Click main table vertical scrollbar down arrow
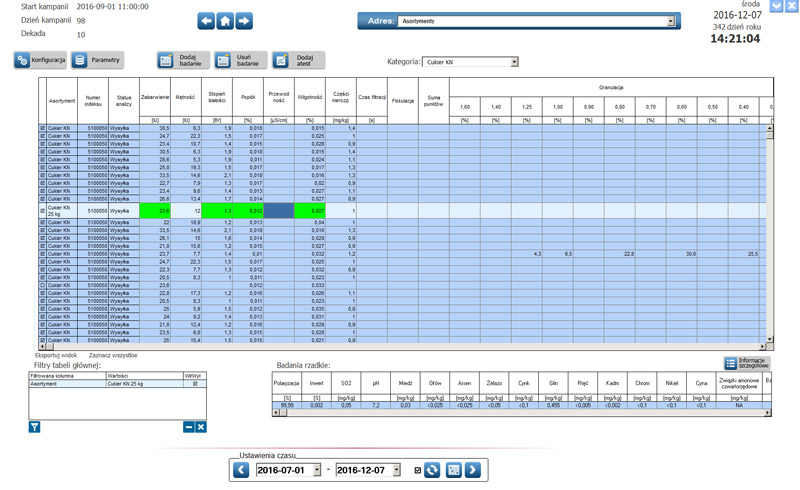 pyautogui.click(x=769, y=339)
